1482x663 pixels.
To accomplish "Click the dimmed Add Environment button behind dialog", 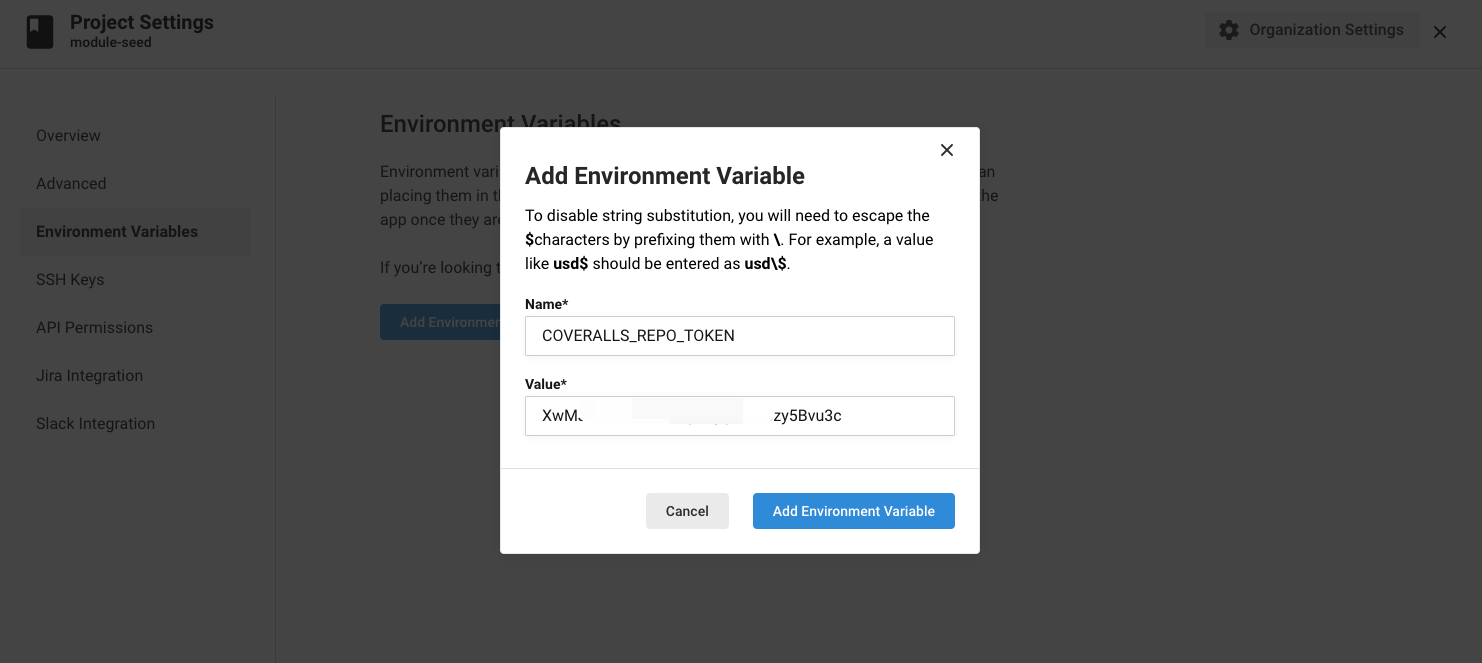I will [440, 322].
